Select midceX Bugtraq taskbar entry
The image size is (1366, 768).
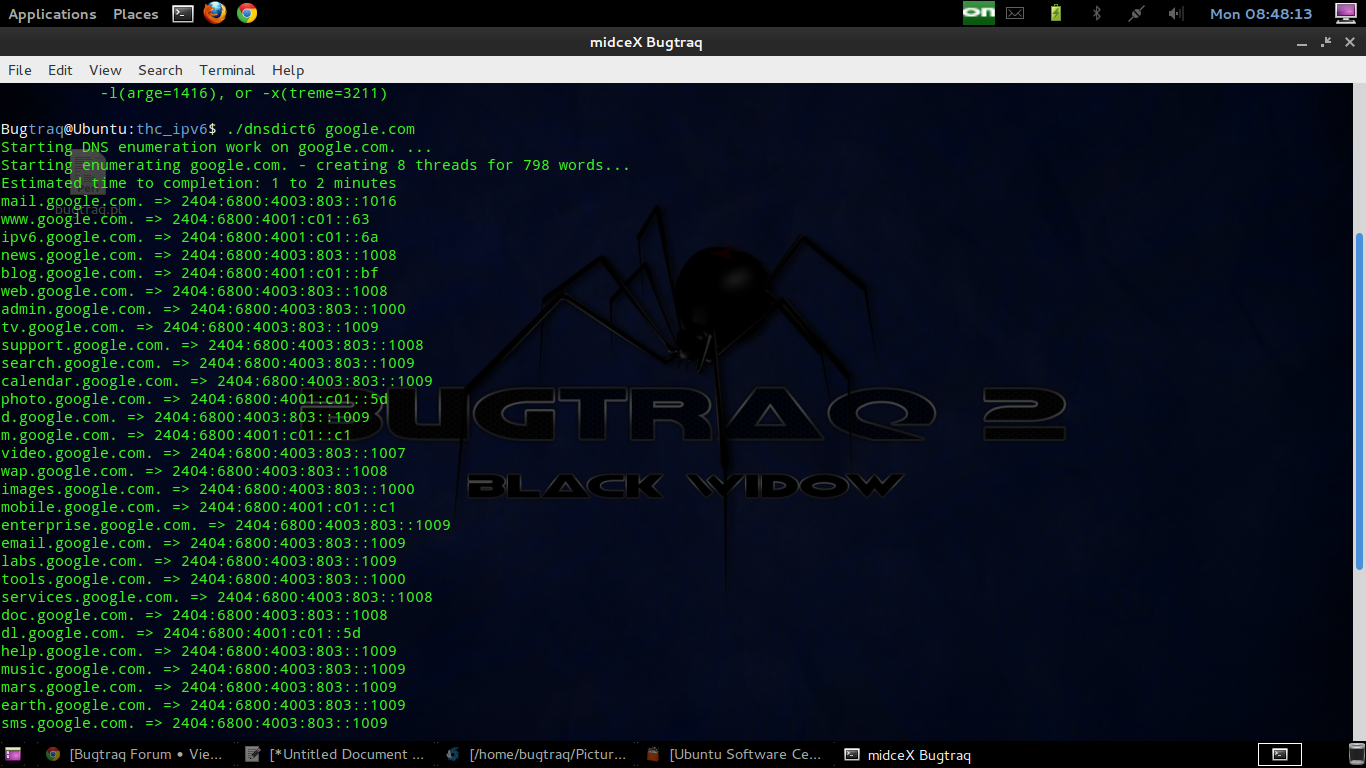(x=908, y=755)
